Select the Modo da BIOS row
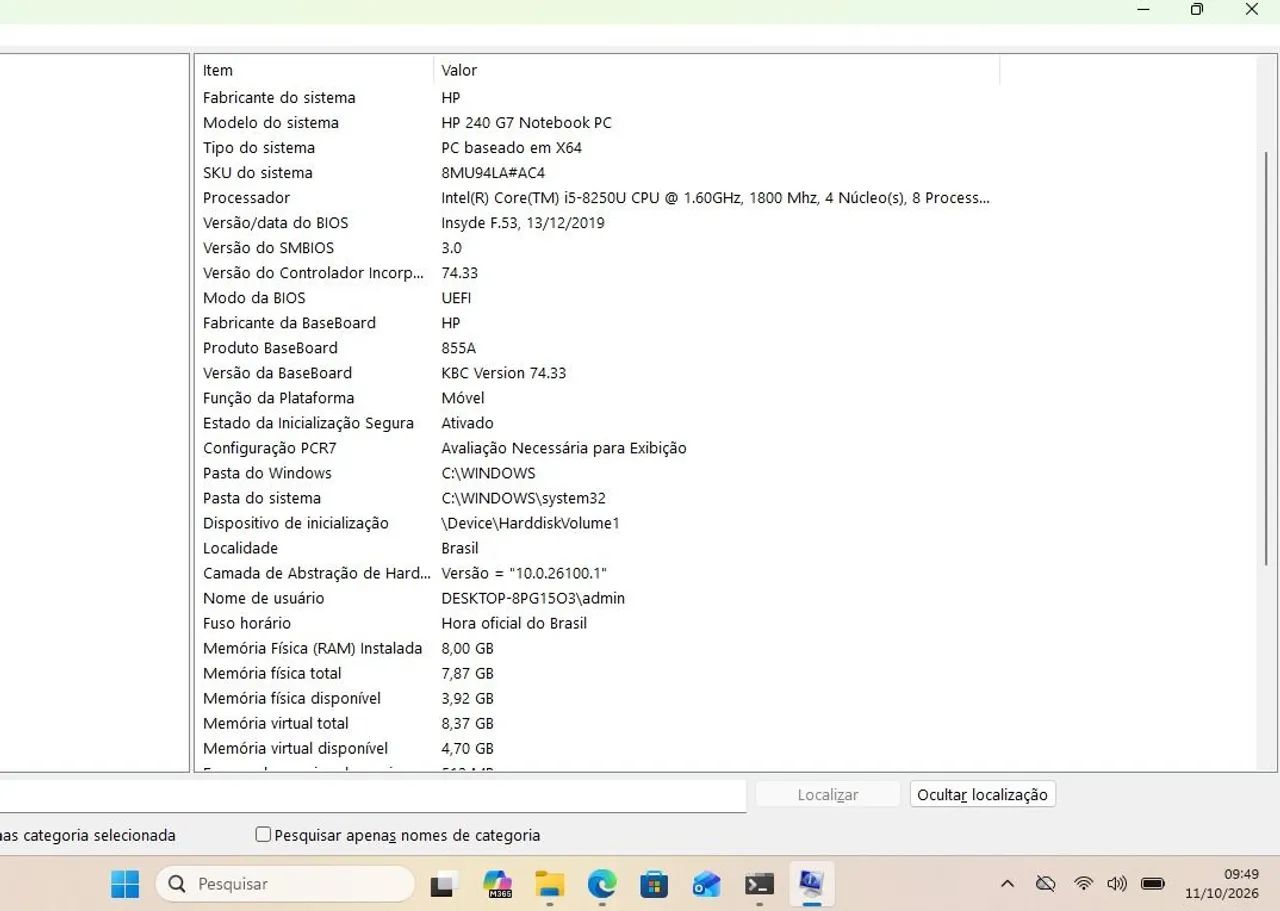This screenshot has width=1280, height=911. click(x=596, y=298)
